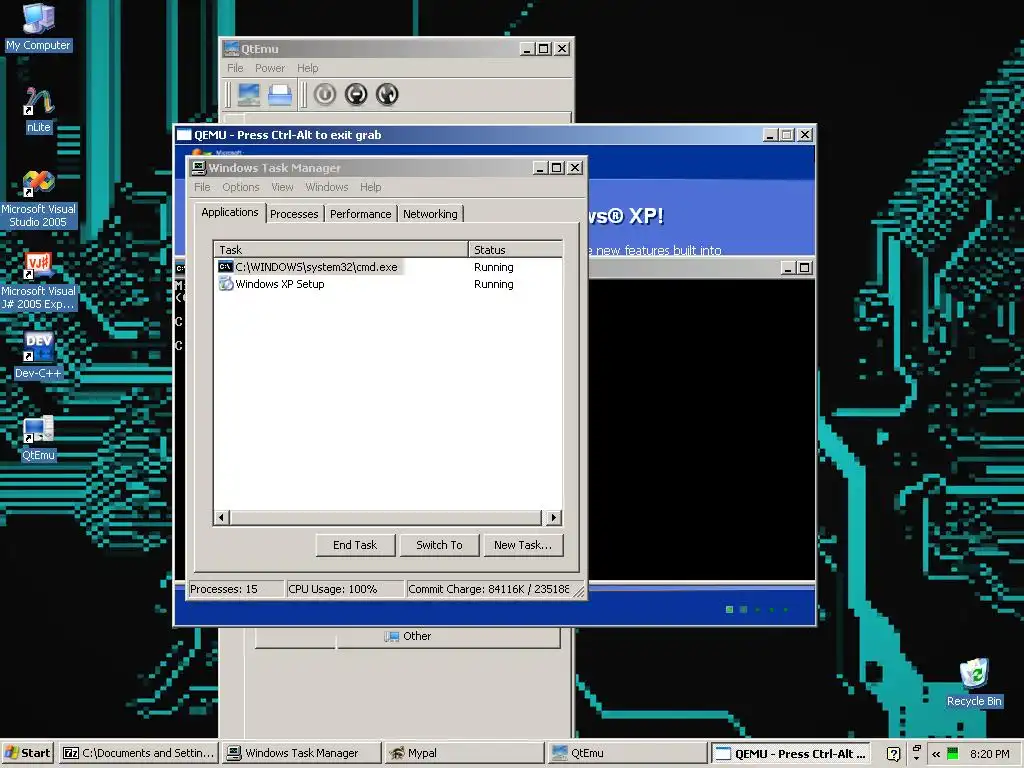Viewport: 1024px width, 768px height.
Task: Open the Help menu in QtEmu
Action: pos(308,69)
